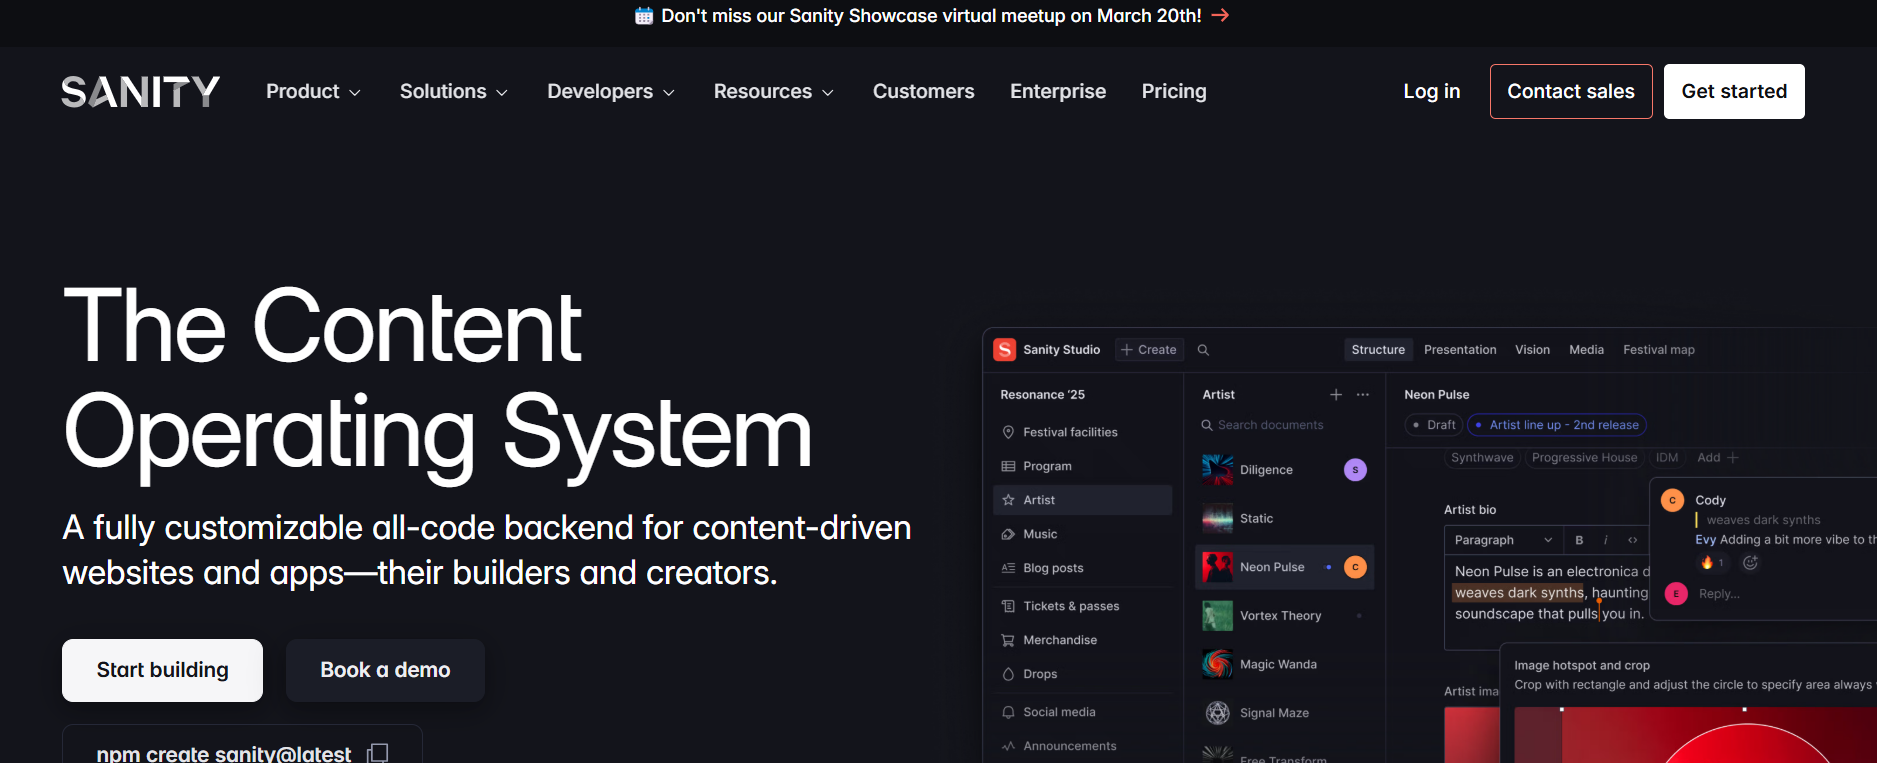Click the Add genre tag button

(x=1718, y=458)
